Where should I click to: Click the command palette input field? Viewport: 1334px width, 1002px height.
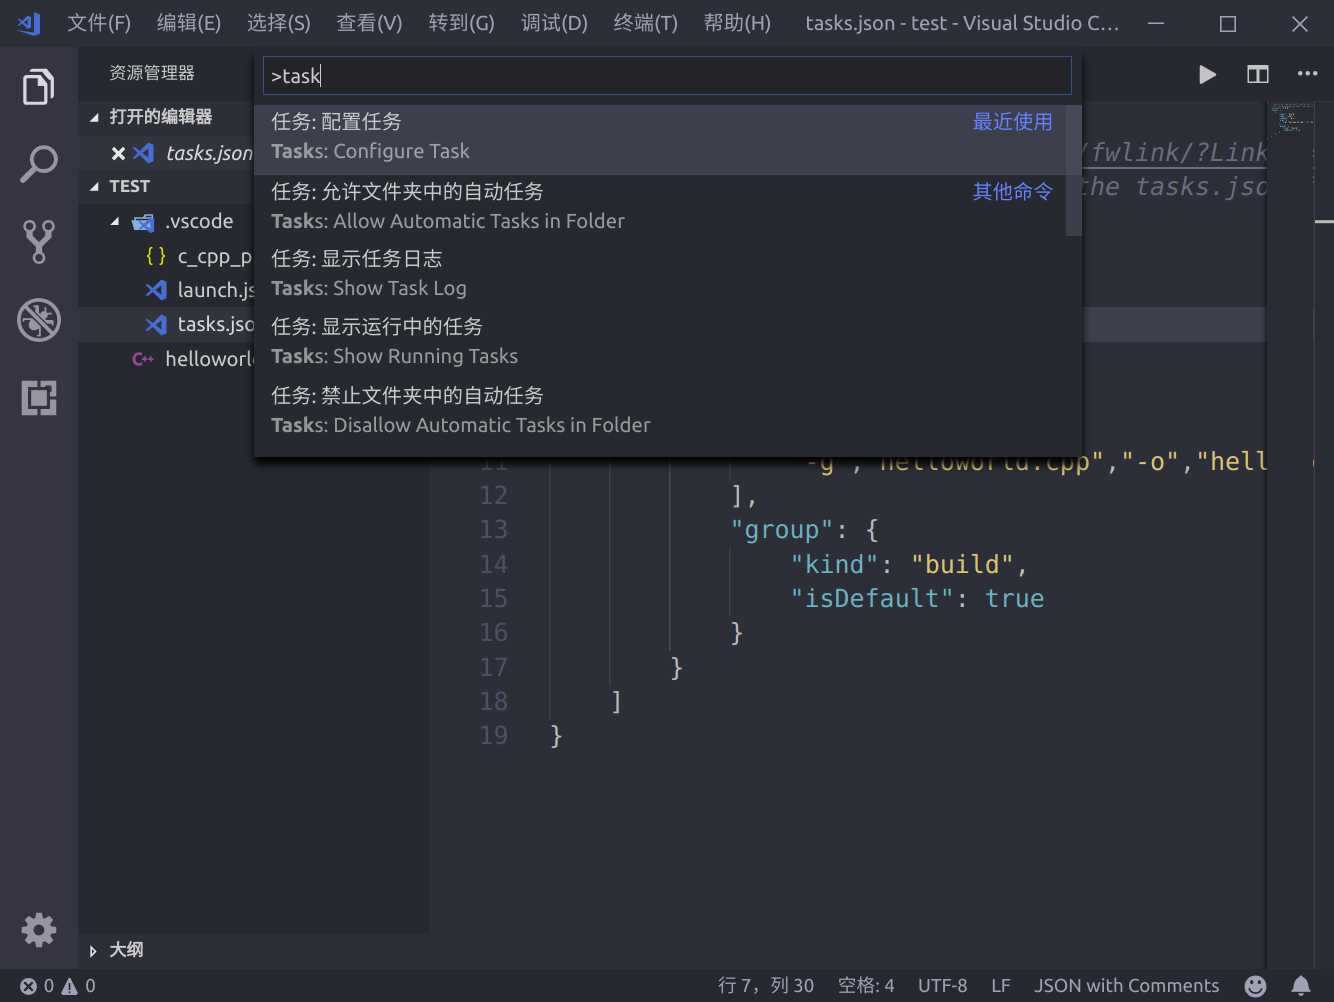pyautogui.click(x=667, y=76)
